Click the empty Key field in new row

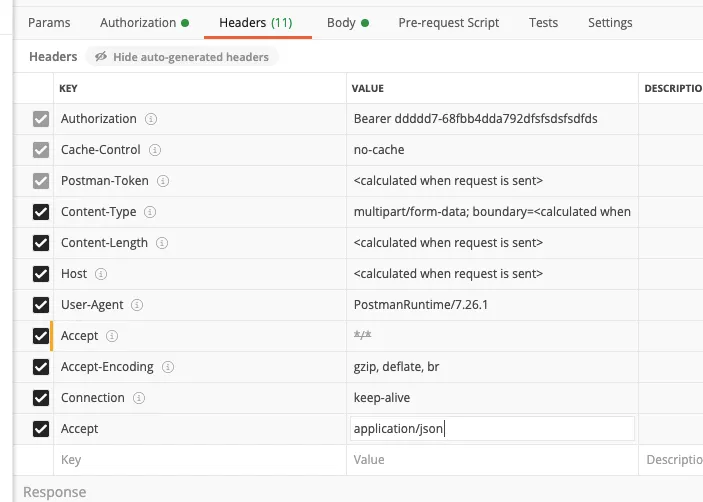[200, 460]
